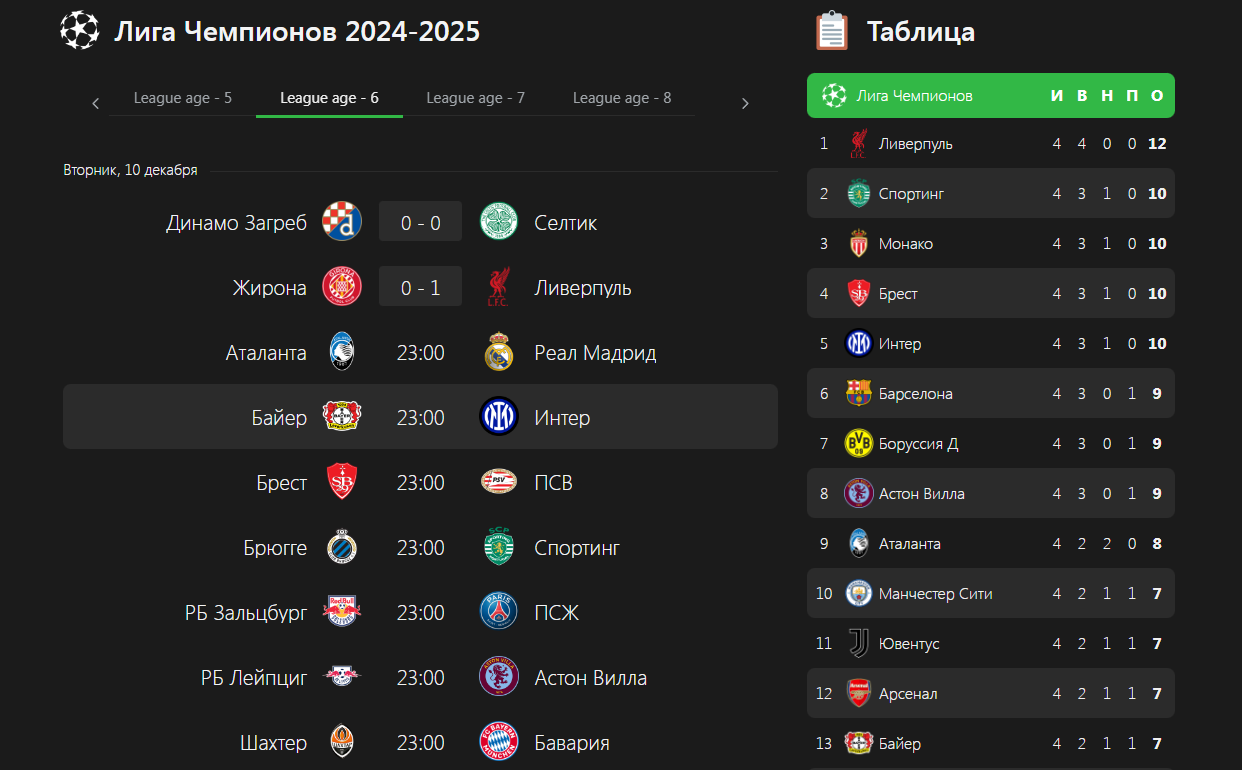Click the PSG crest next to ПСЖ
The image size is (1242, 770).
click(x=499, y=612)
